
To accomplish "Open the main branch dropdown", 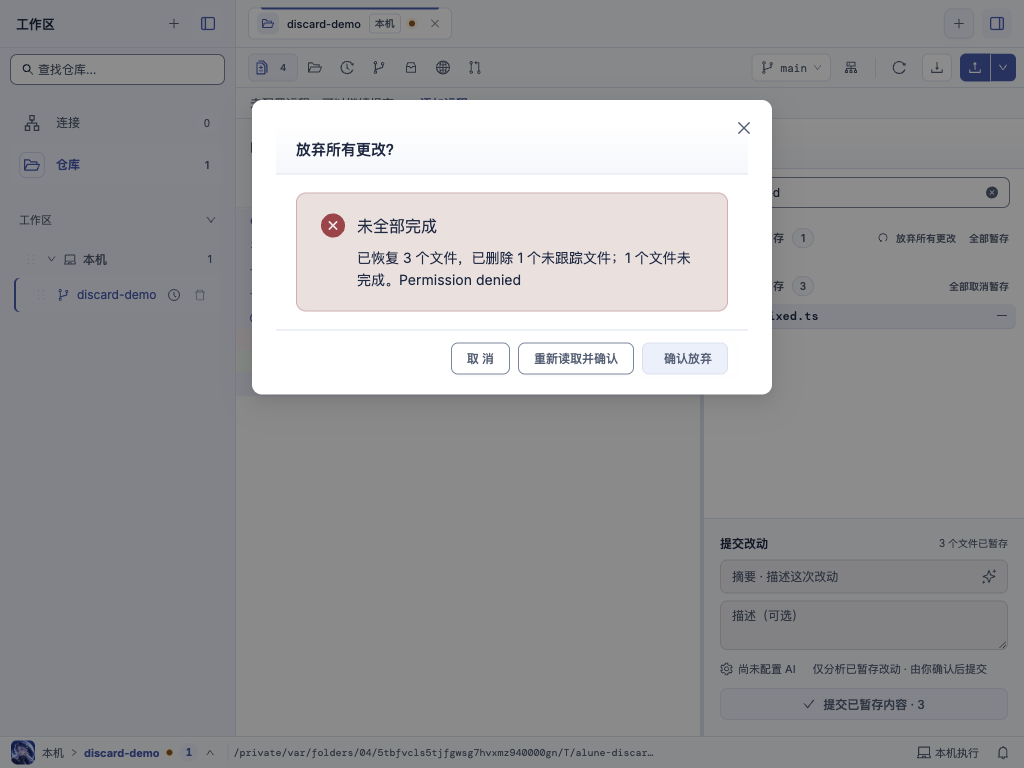I will [x=791, y=68].
